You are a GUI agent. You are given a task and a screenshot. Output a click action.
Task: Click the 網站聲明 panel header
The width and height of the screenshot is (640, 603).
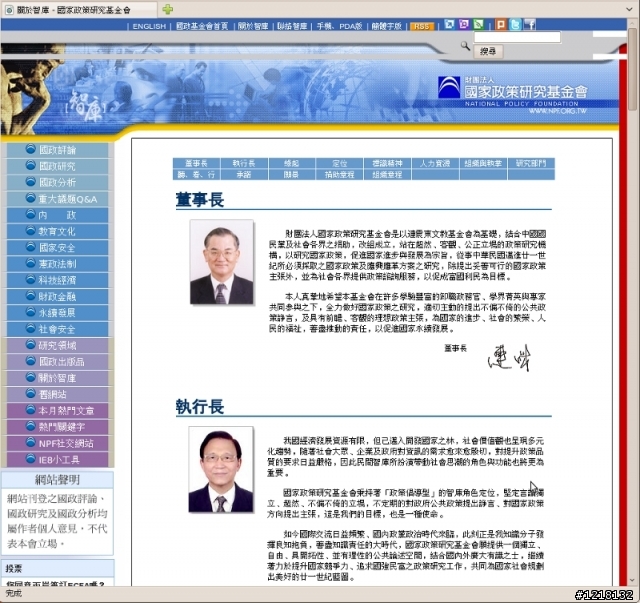point(57,480)
